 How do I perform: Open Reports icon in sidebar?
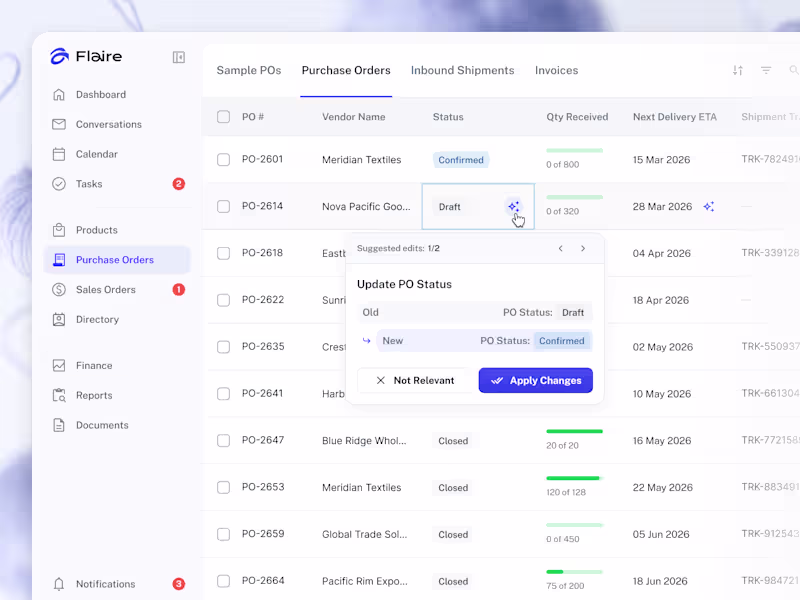(59, 395)
